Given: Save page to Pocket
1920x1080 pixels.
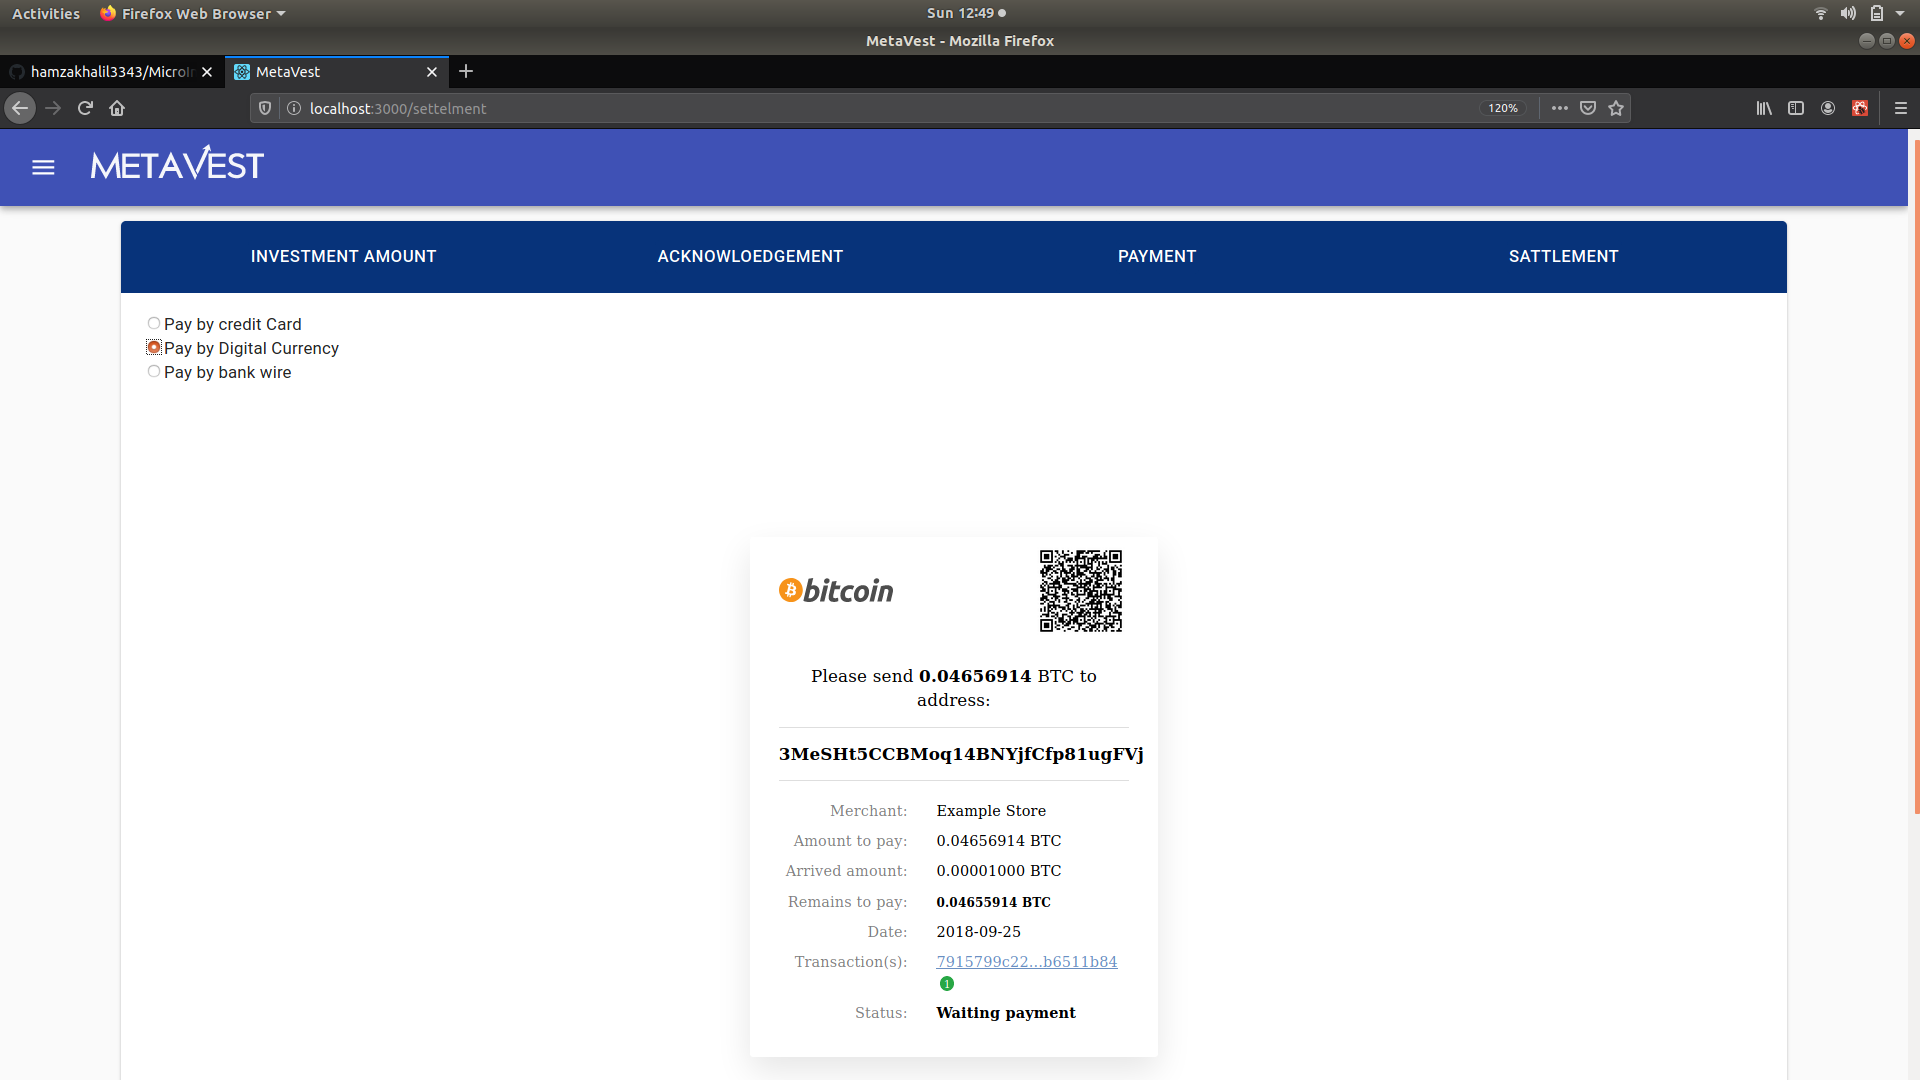Looking at the screenshot, I should point(1588,108).
